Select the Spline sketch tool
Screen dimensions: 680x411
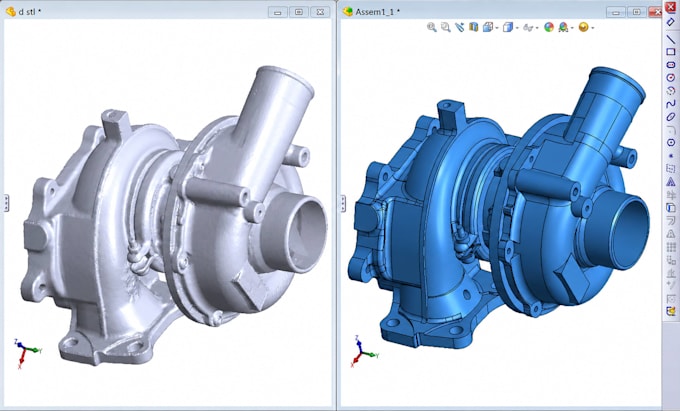click(671, 104)
